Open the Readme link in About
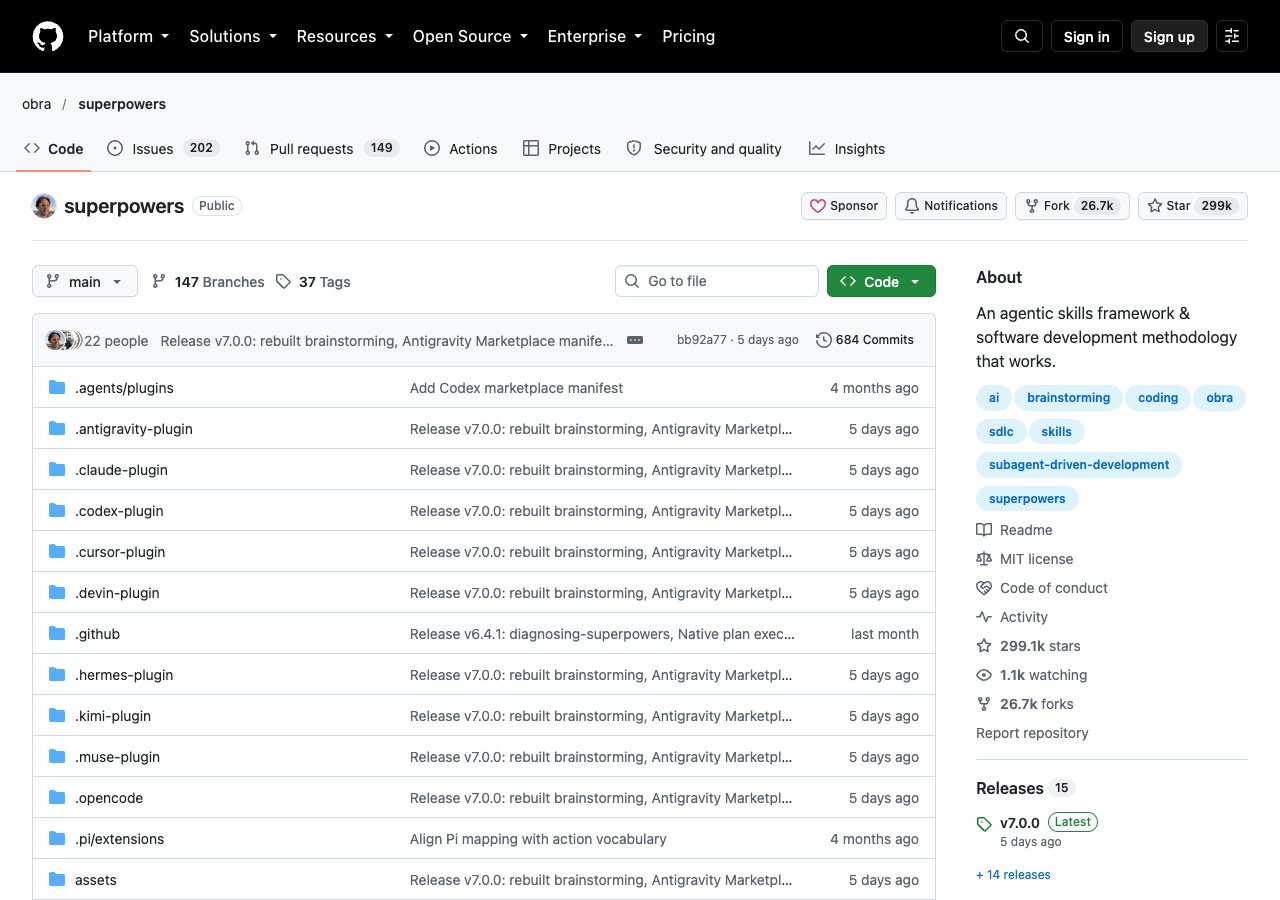The image size is (1280, 900). (x=1014, y=530)
